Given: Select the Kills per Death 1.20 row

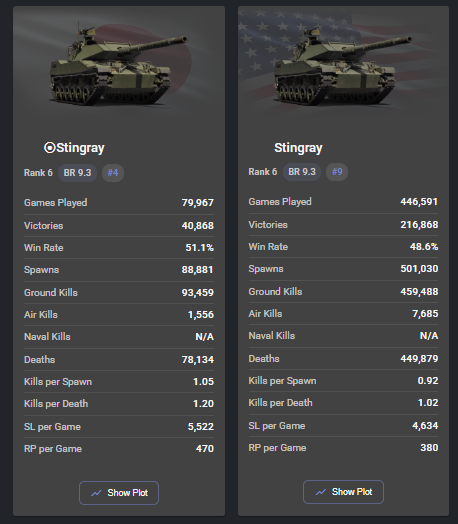Looking at the screenshot, I should pos(119,404).
